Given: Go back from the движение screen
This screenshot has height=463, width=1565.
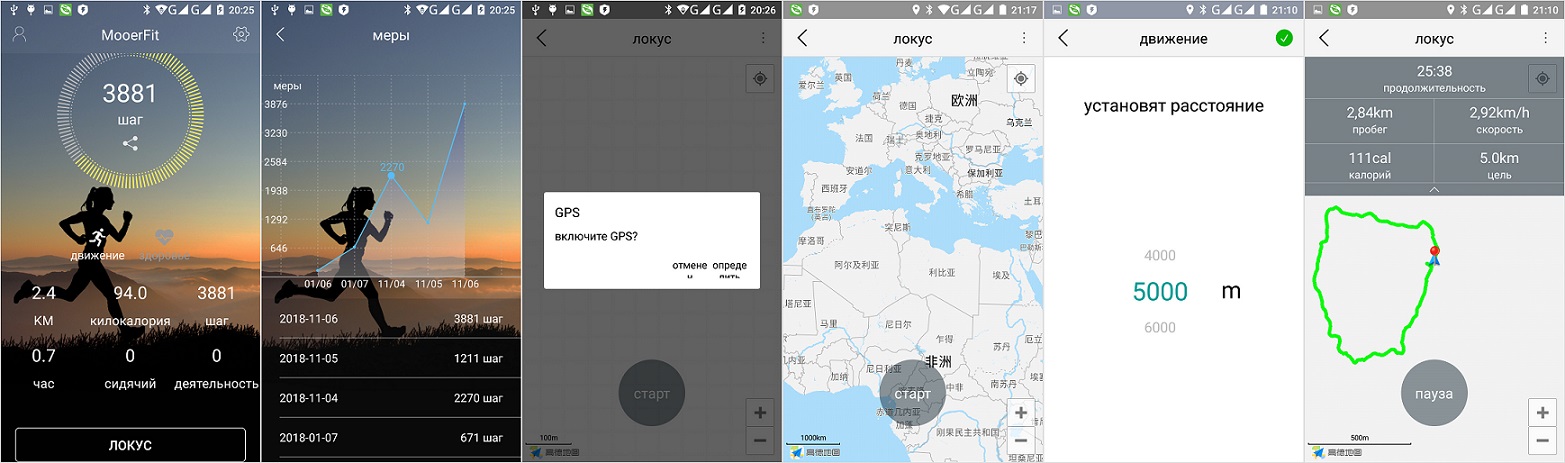Looking at the screenshot, I should click(1063, 38).
